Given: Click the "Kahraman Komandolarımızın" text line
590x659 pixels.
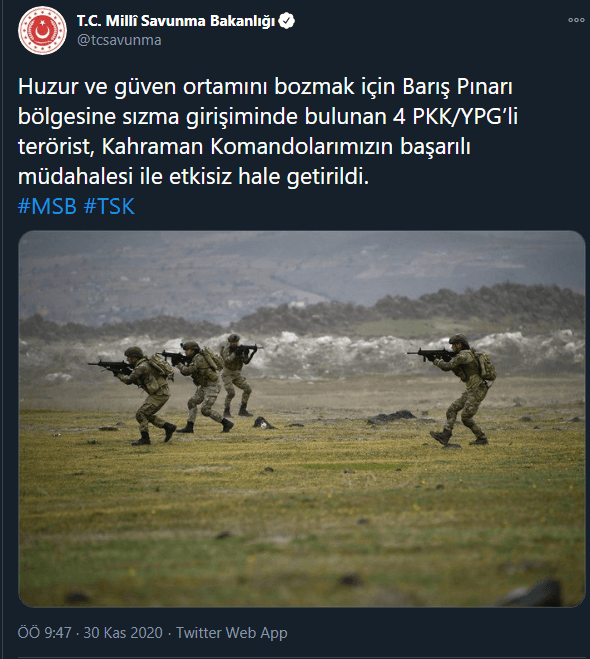Looking at the screenshot, I should (247, 146).
